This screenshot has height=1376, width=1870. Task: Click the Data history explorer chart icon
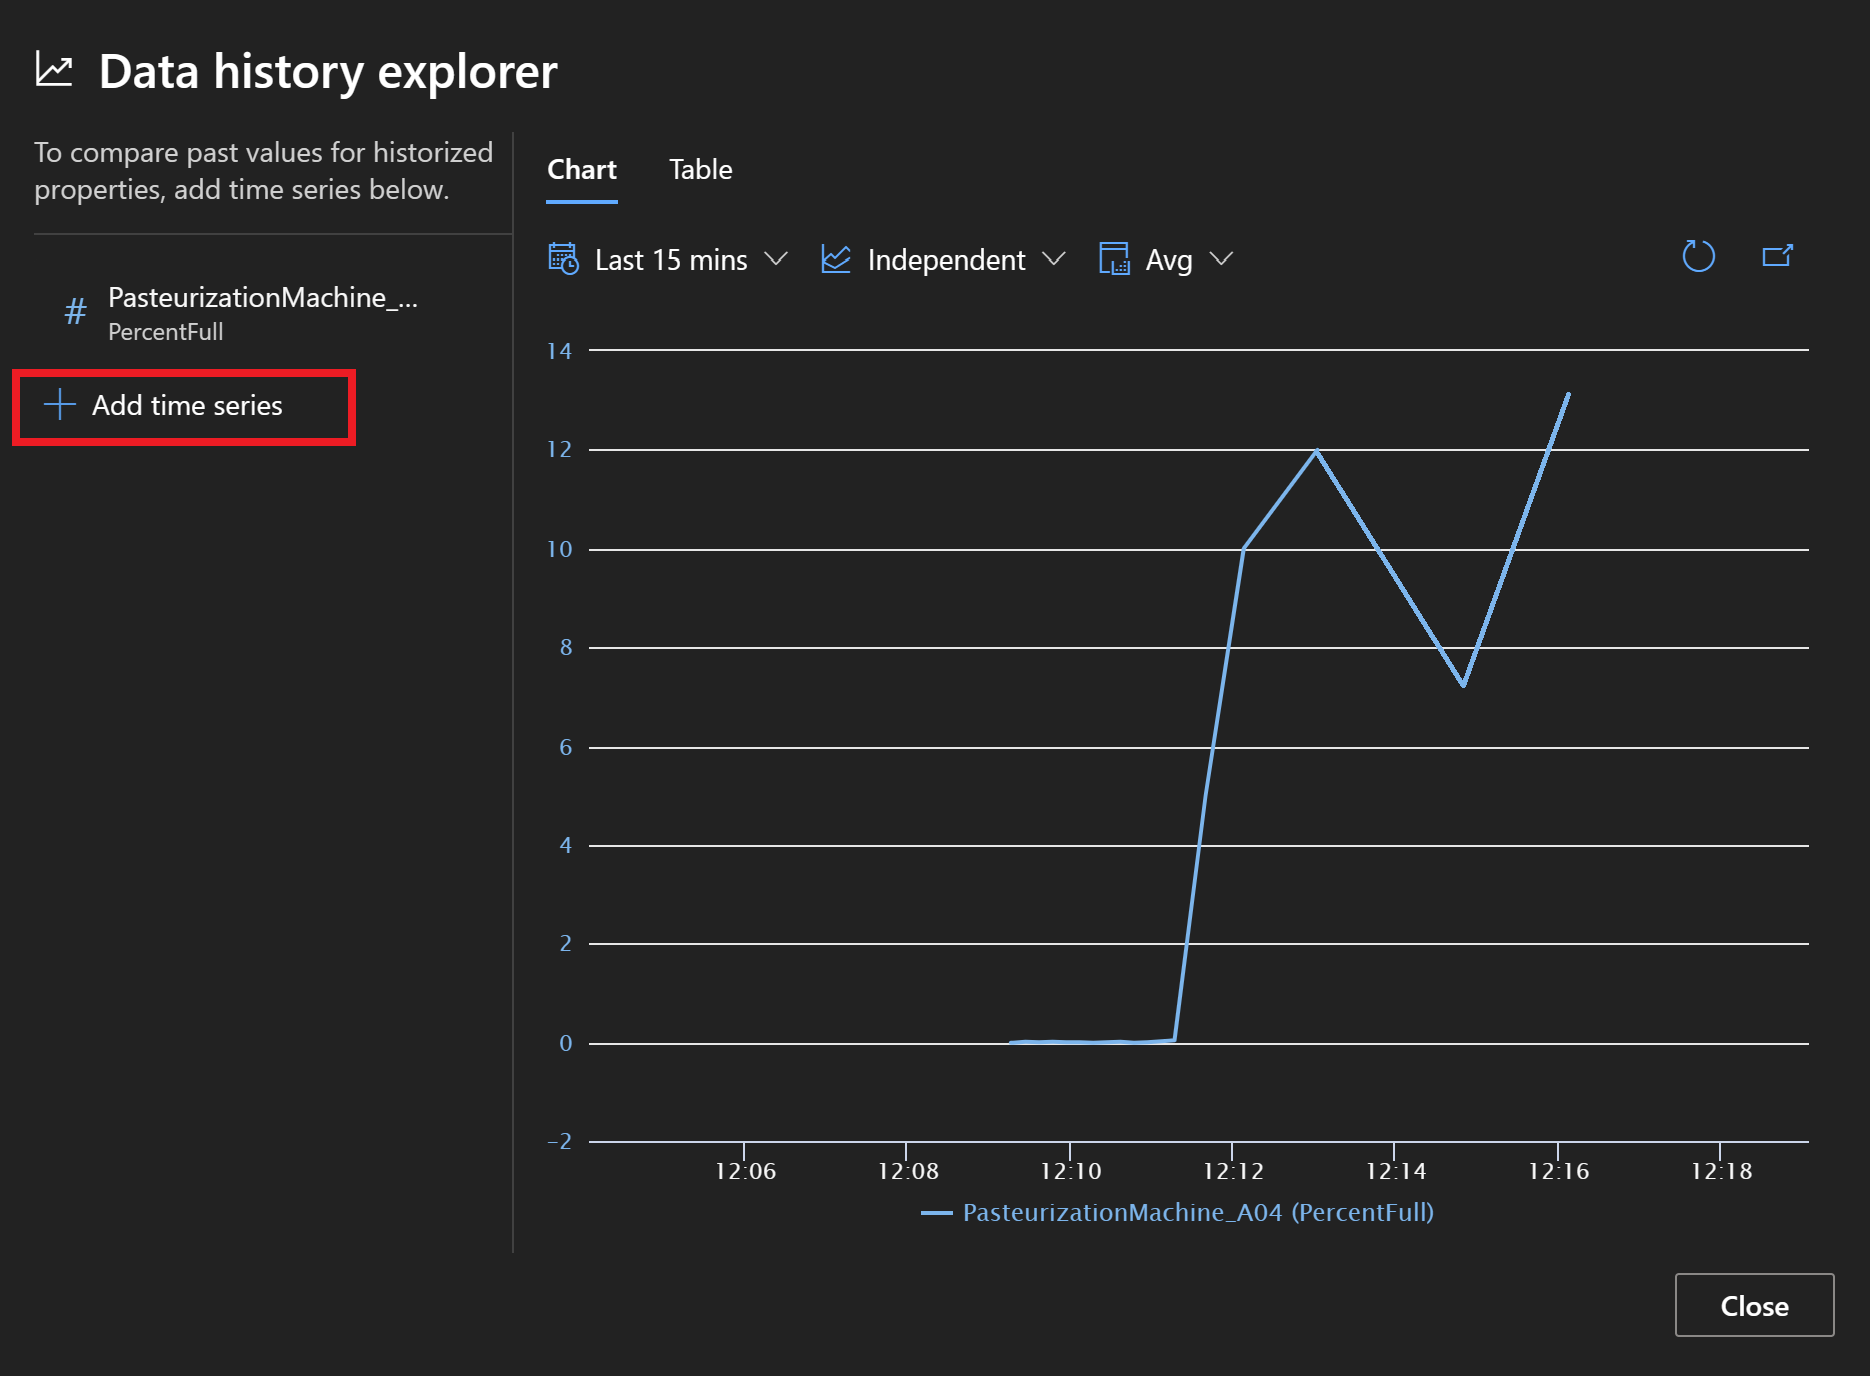coord(54,70)
